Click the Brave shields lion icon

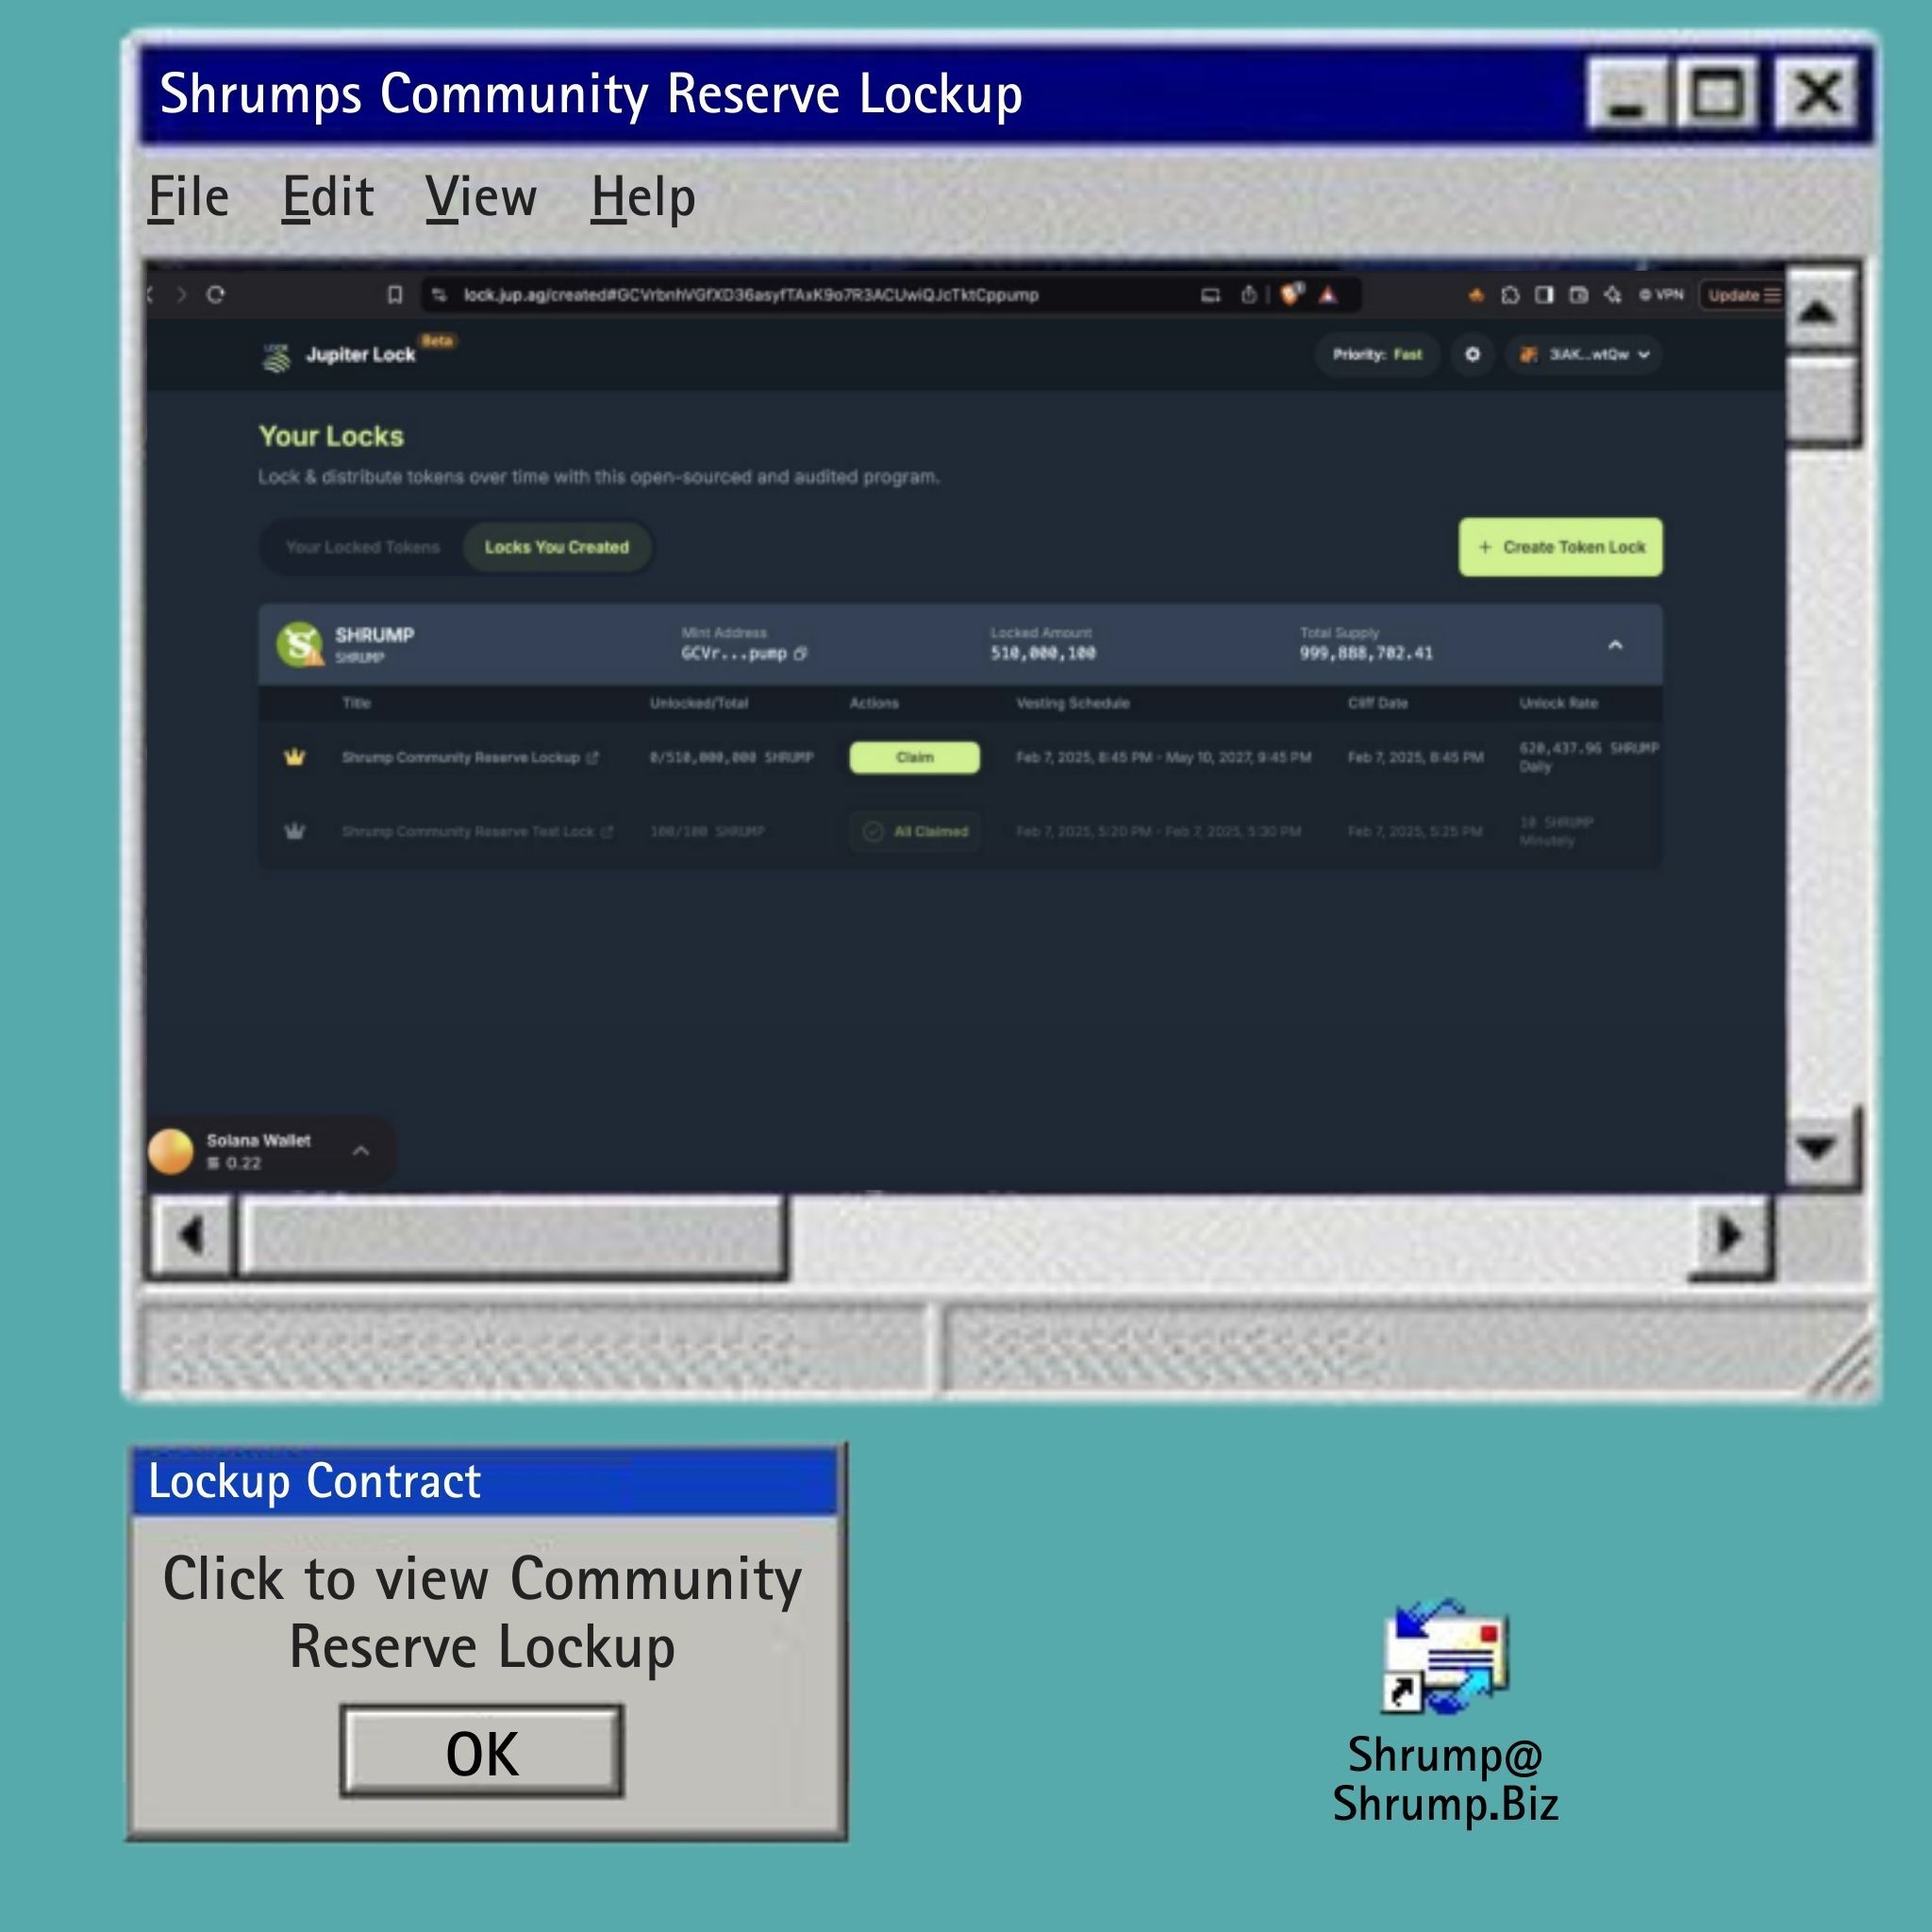pyautogui.click(x=1292, y=294)
